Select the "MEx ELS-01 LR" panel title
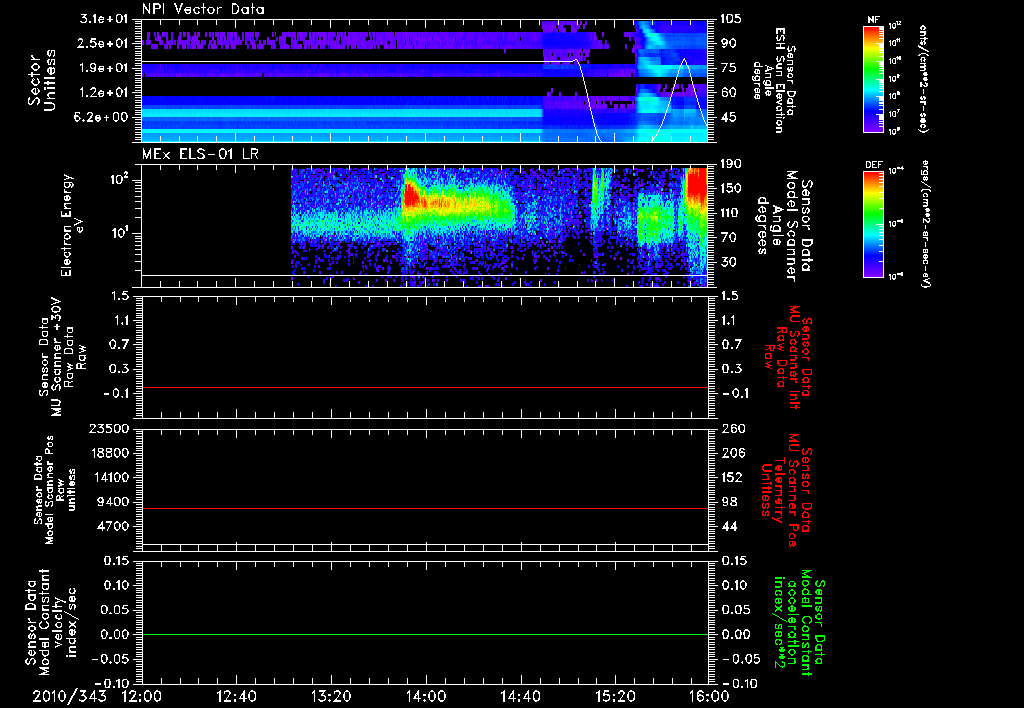The height and width of the screenshot is (708, 1024). (199, 155)
